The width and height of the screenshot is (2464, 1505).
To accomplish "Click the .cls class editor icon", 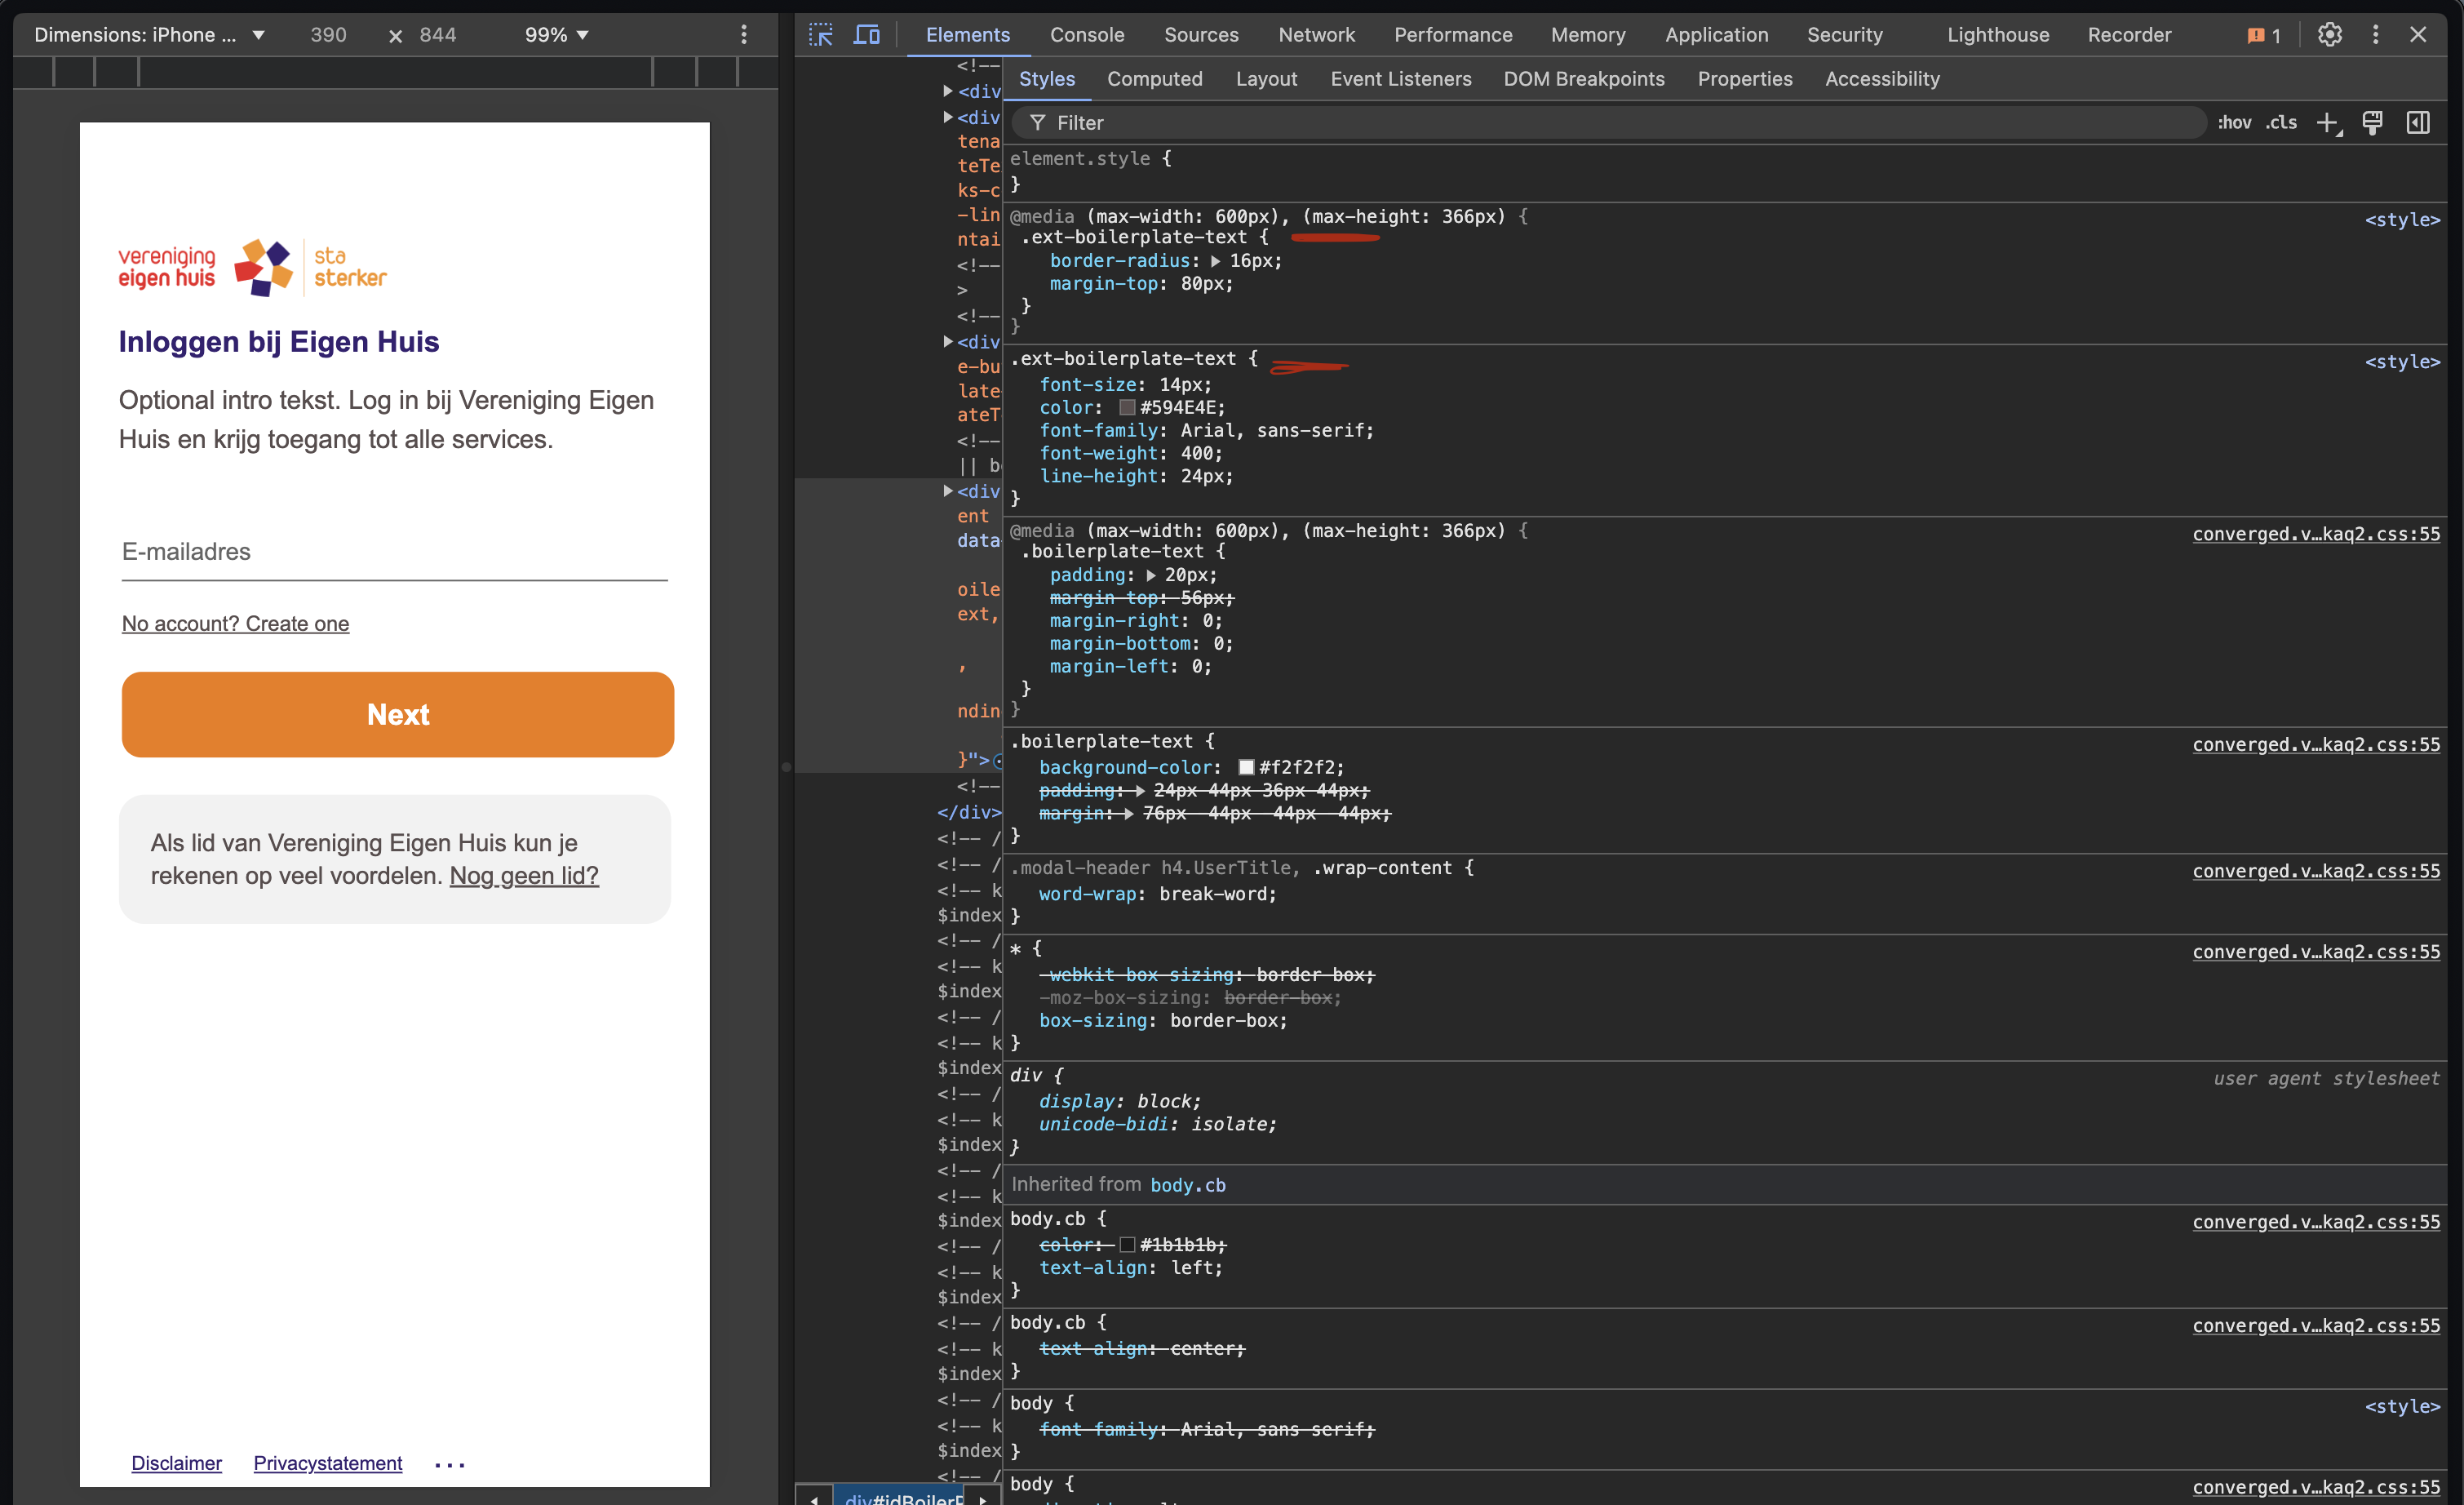I will 2283,122.
